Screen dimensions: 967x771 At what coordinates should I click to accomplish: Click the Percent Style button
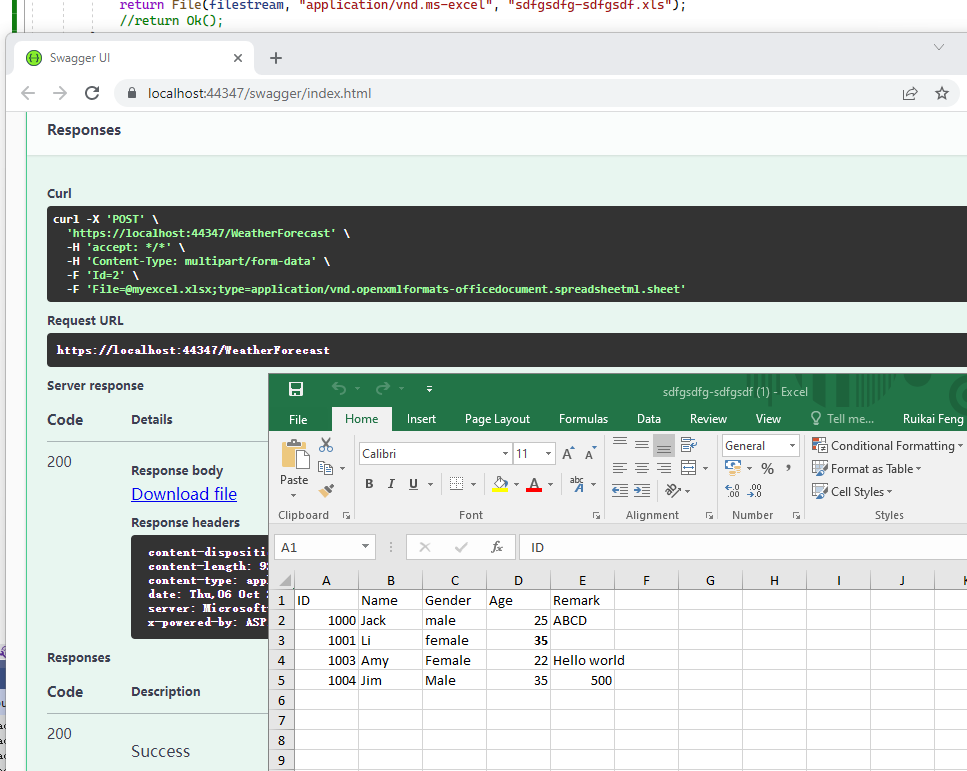tap(767, 468)
